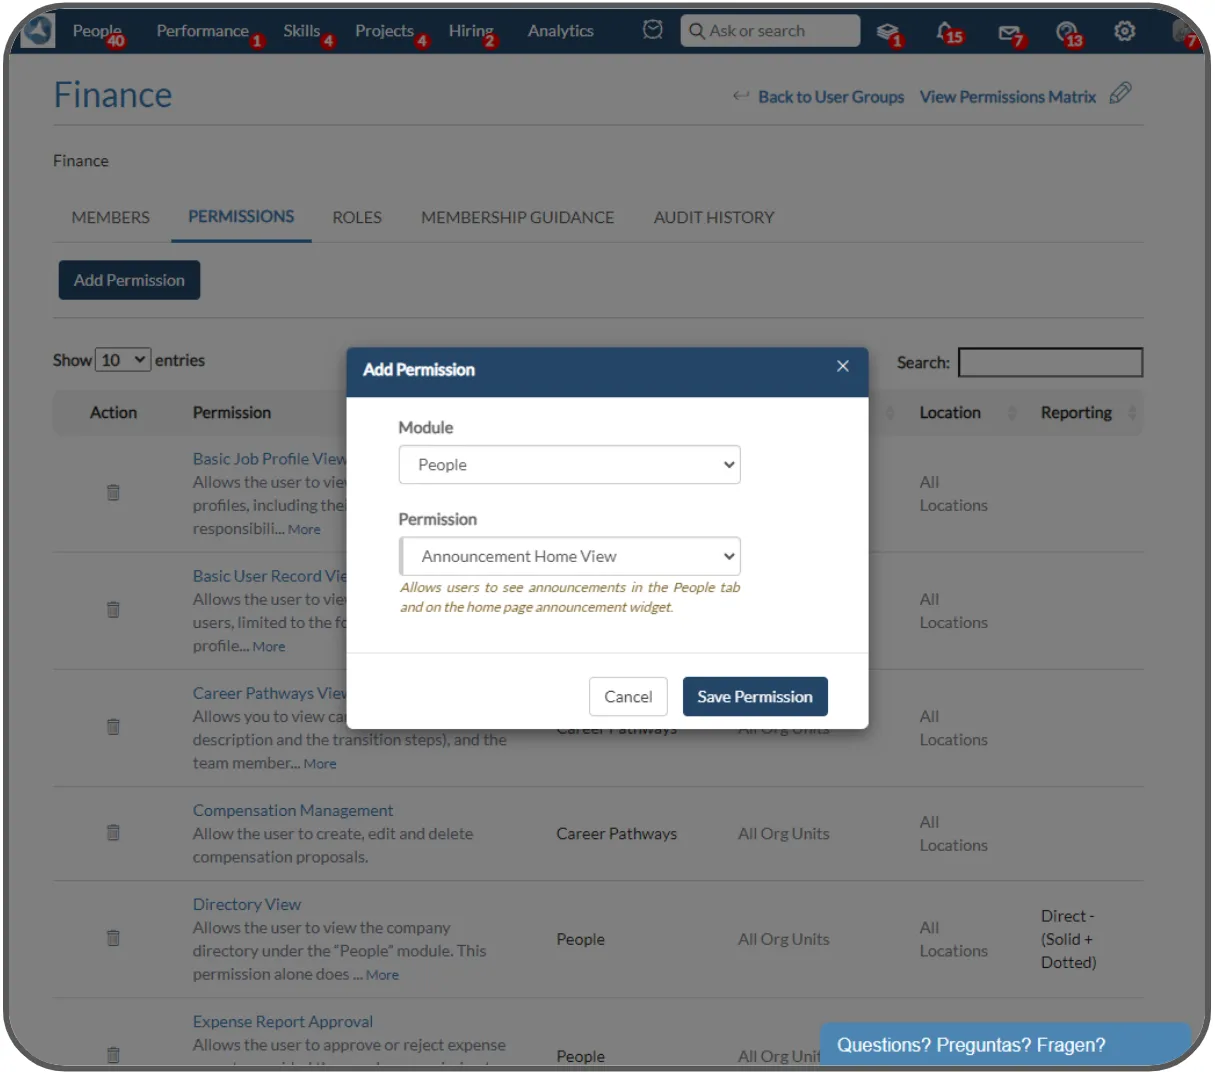Viewport: 1215px width, 1072px height.
Task: Open the People menu
Action: point(97,31)
